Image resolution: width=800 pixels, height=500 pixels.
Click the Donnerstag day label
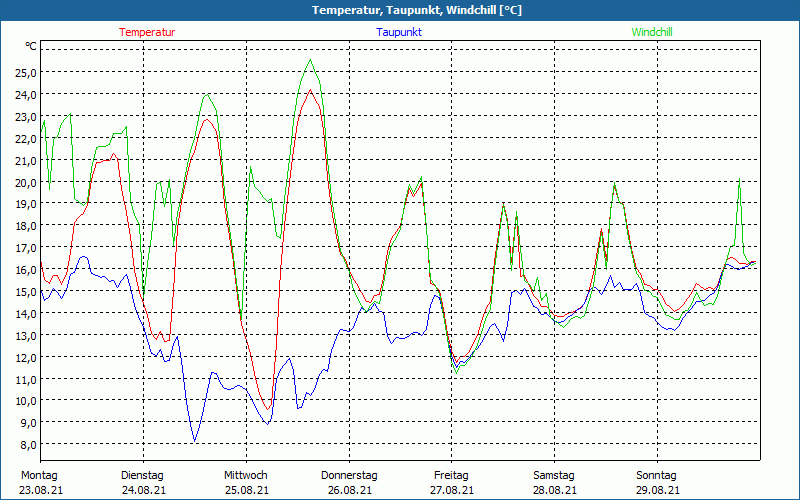coord(349,476)
